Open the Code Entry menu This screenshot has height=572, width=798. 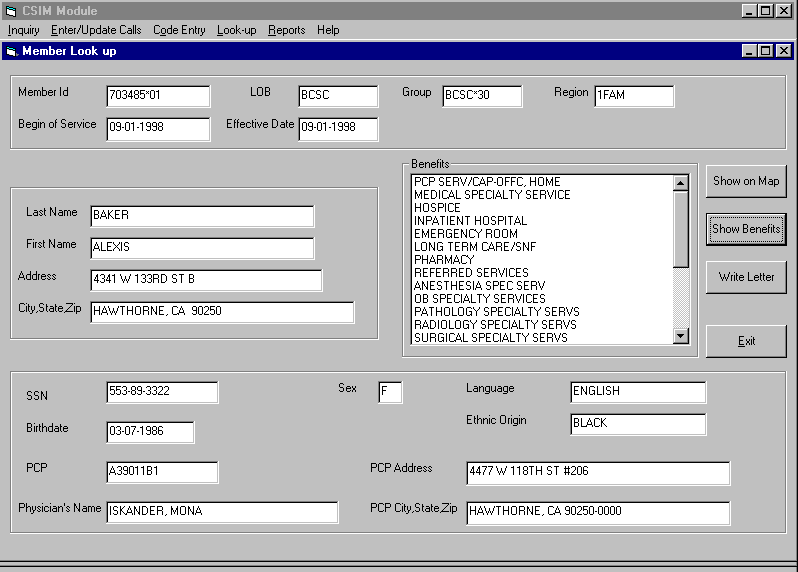click(179, 30)
